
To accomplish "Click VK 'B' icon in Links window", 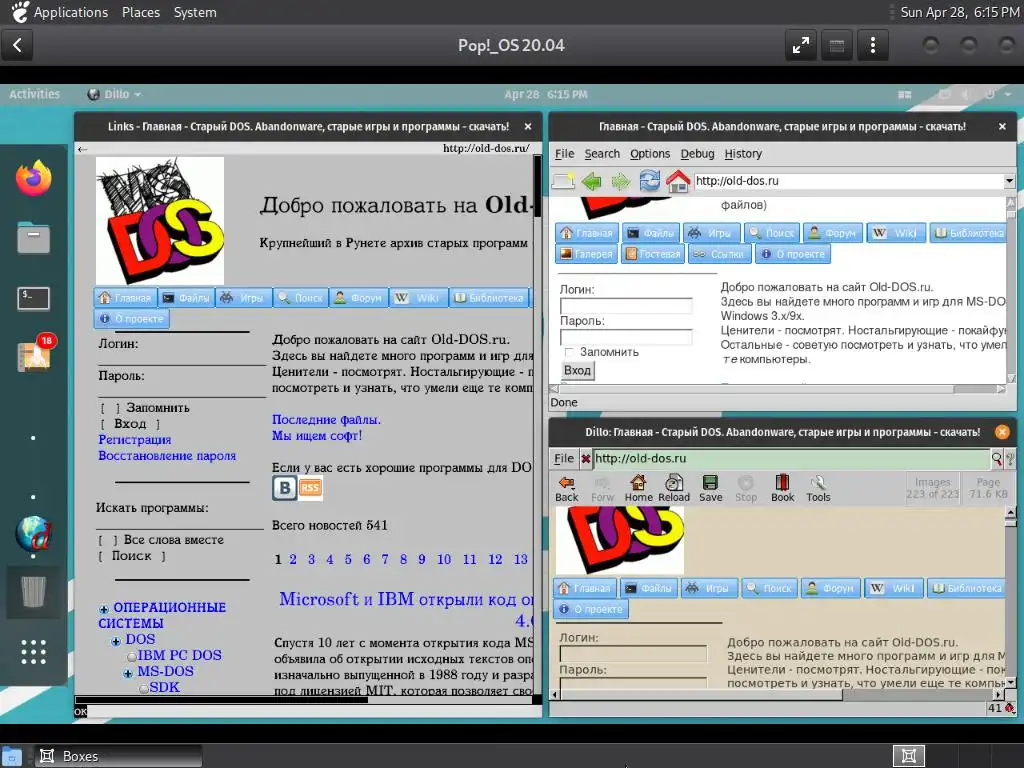I will pyautogui.click(x=284, y=488).
